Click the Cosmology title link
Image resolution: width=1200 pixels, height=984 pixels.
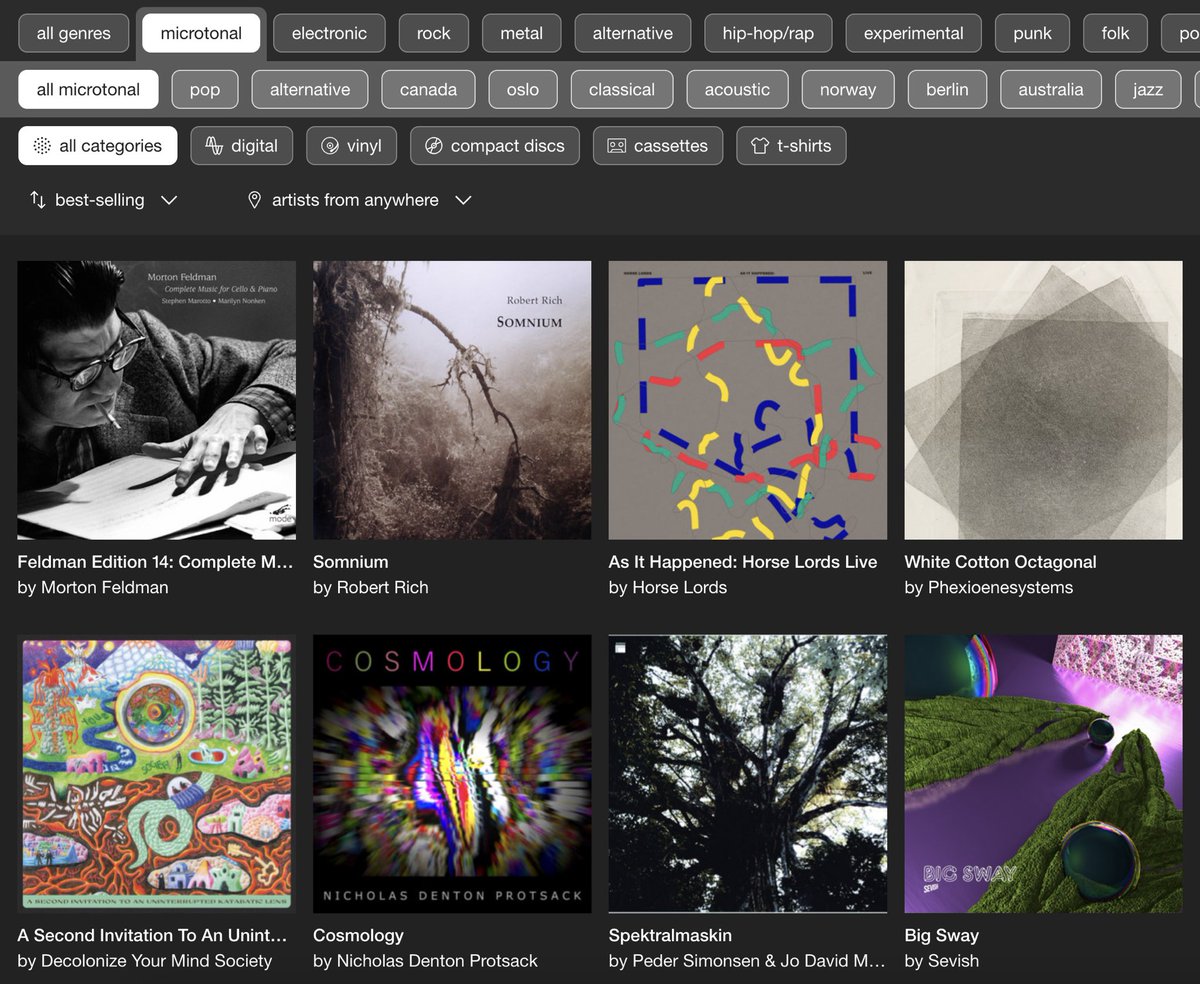pyautogui.click(x=358, y=936)
